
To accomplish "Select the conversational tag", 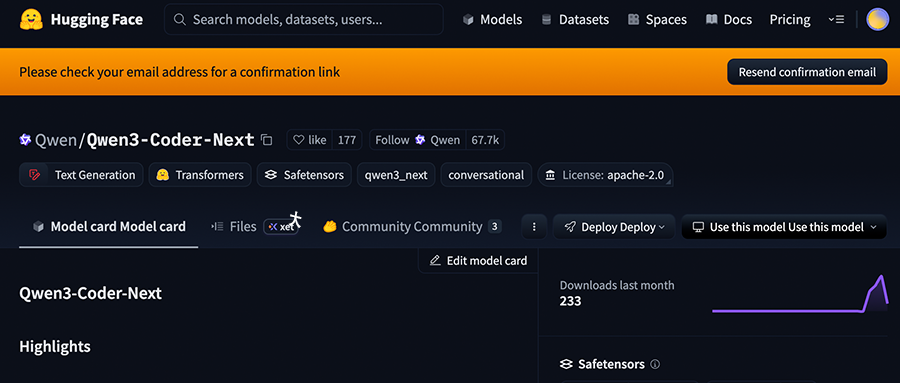I will (x=486, y=175).
